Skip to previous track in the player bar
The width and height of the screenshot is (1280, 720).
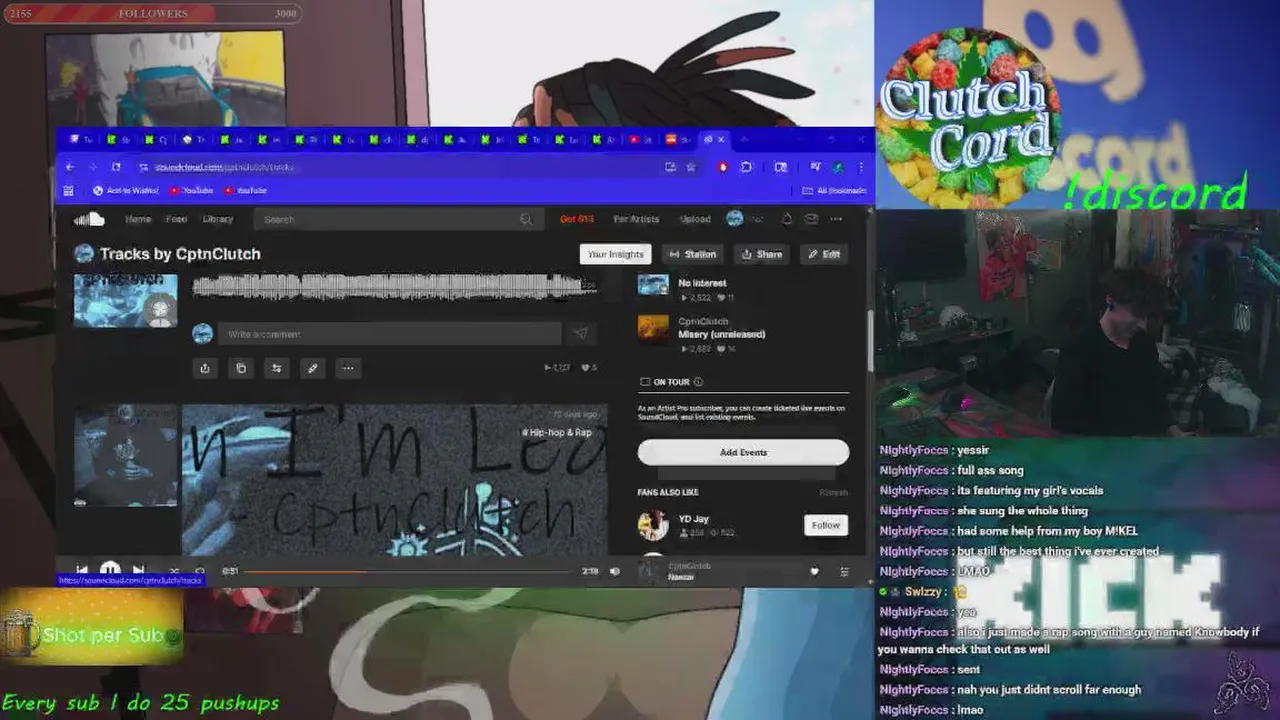pos(82,571)
